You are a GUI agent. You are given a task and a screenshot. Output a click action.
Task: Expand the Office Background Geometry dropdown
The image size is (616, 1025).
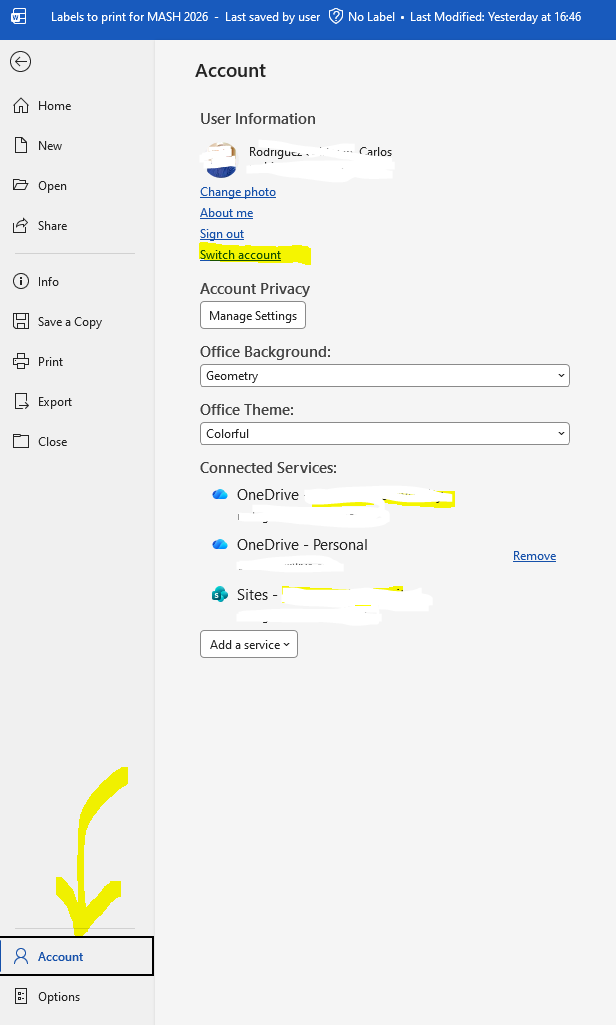pos(385,376)
